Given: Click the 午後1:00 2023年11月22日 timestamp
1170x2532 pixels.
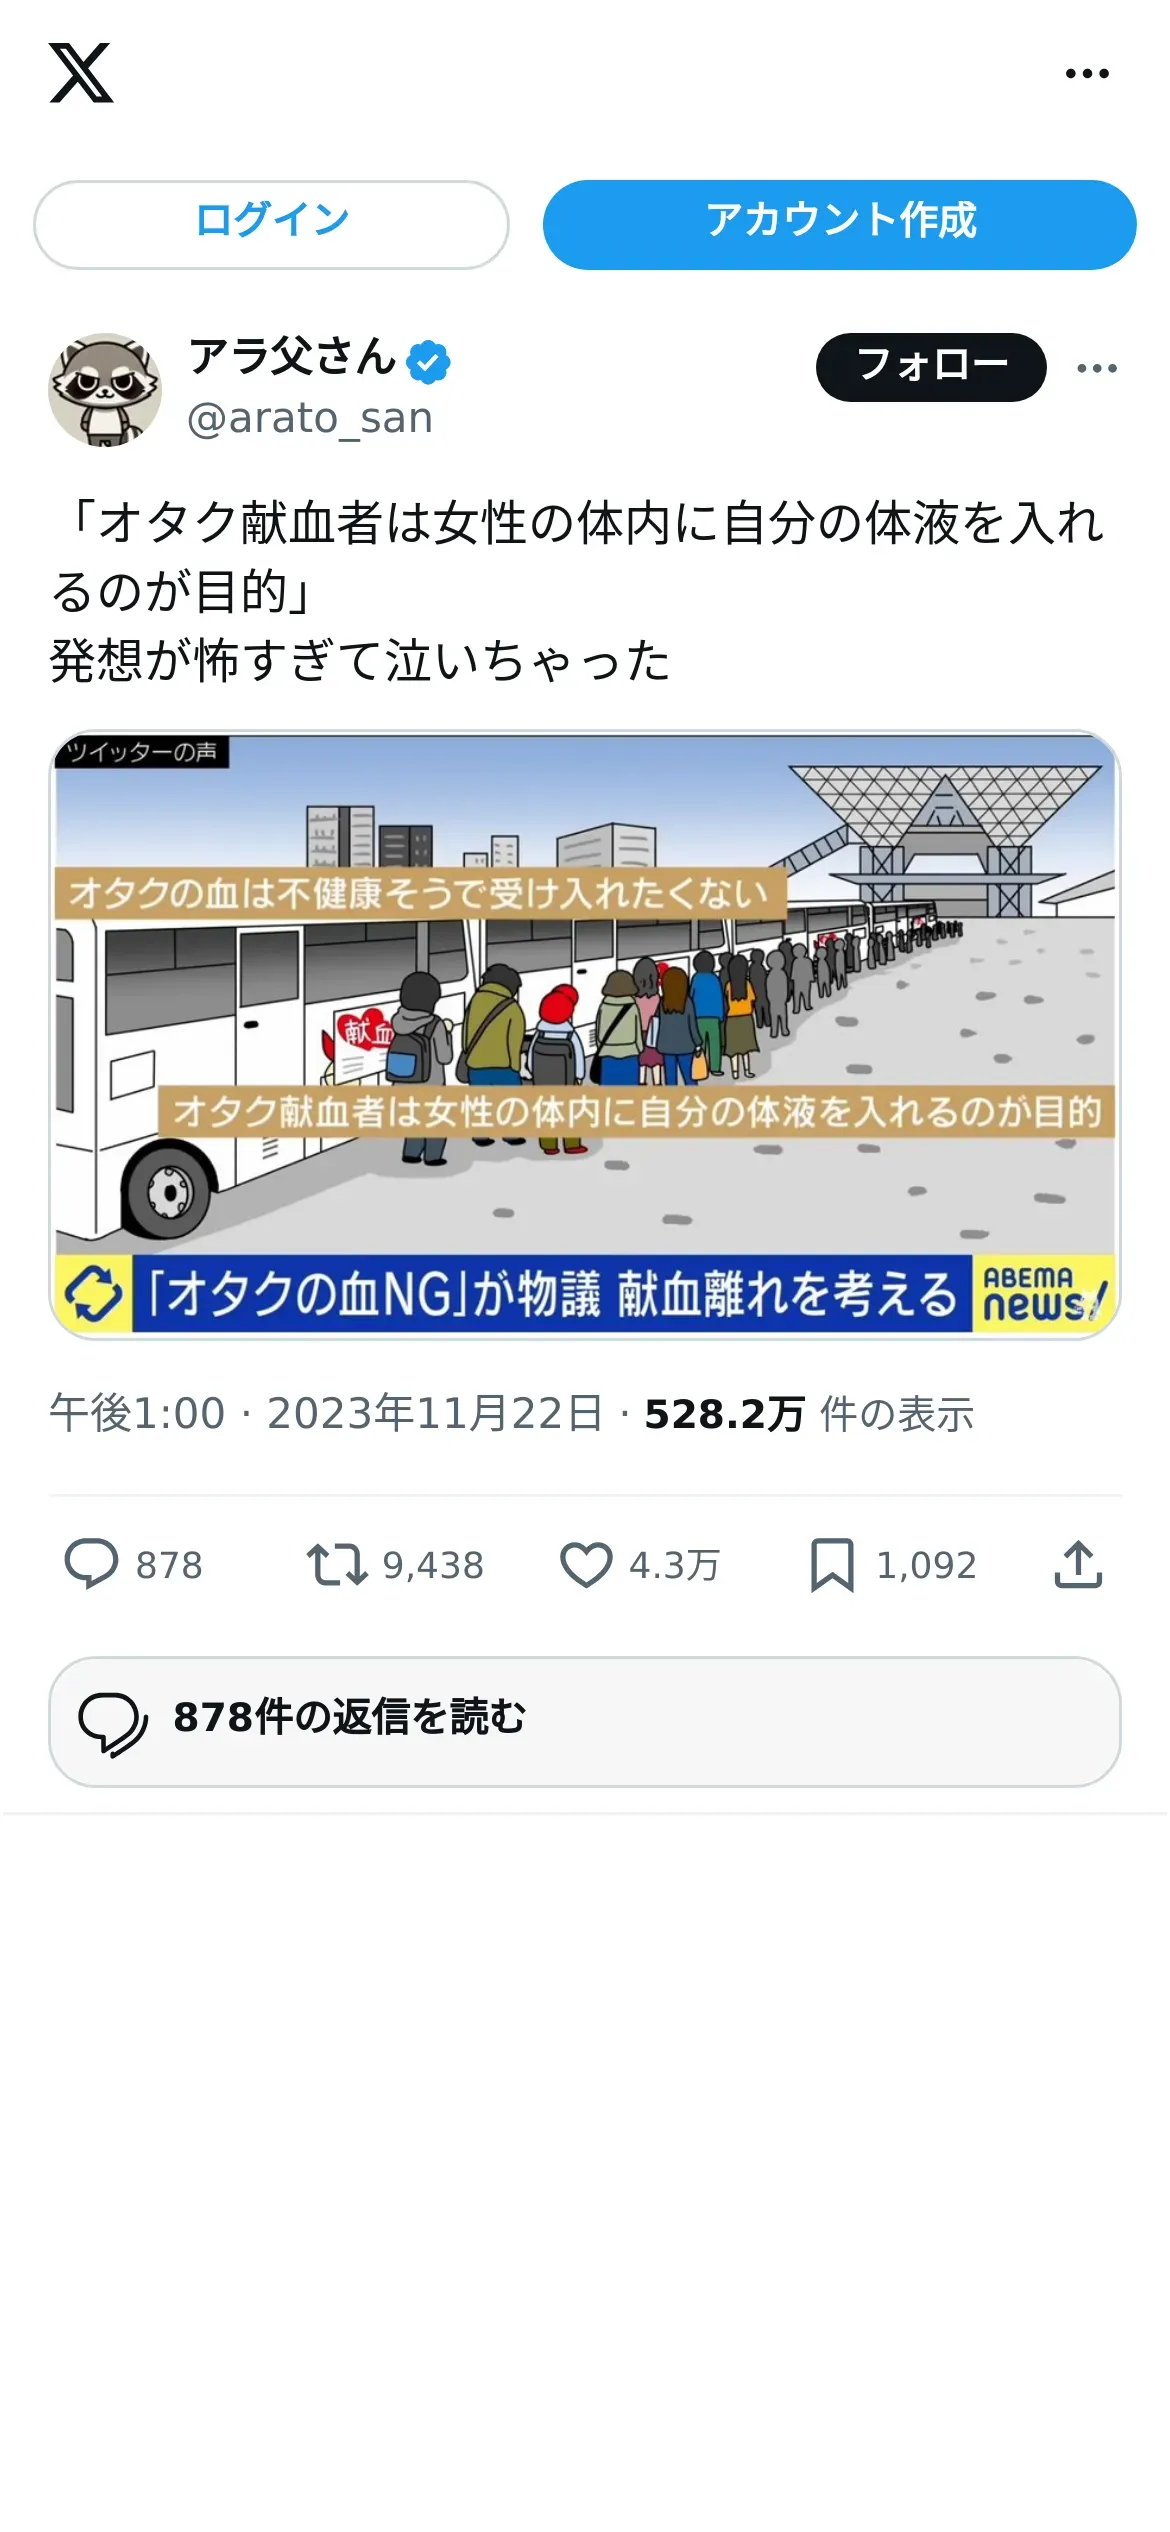Looking at the screenshot, I should [x=326, y=1414].
